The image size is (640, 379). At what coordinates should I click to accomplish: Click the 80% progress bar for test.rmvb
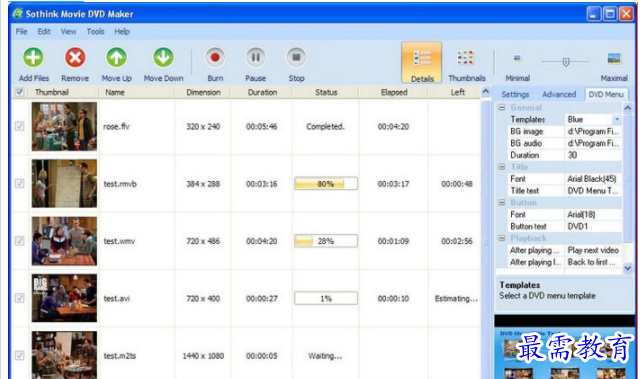click(326, 184)
